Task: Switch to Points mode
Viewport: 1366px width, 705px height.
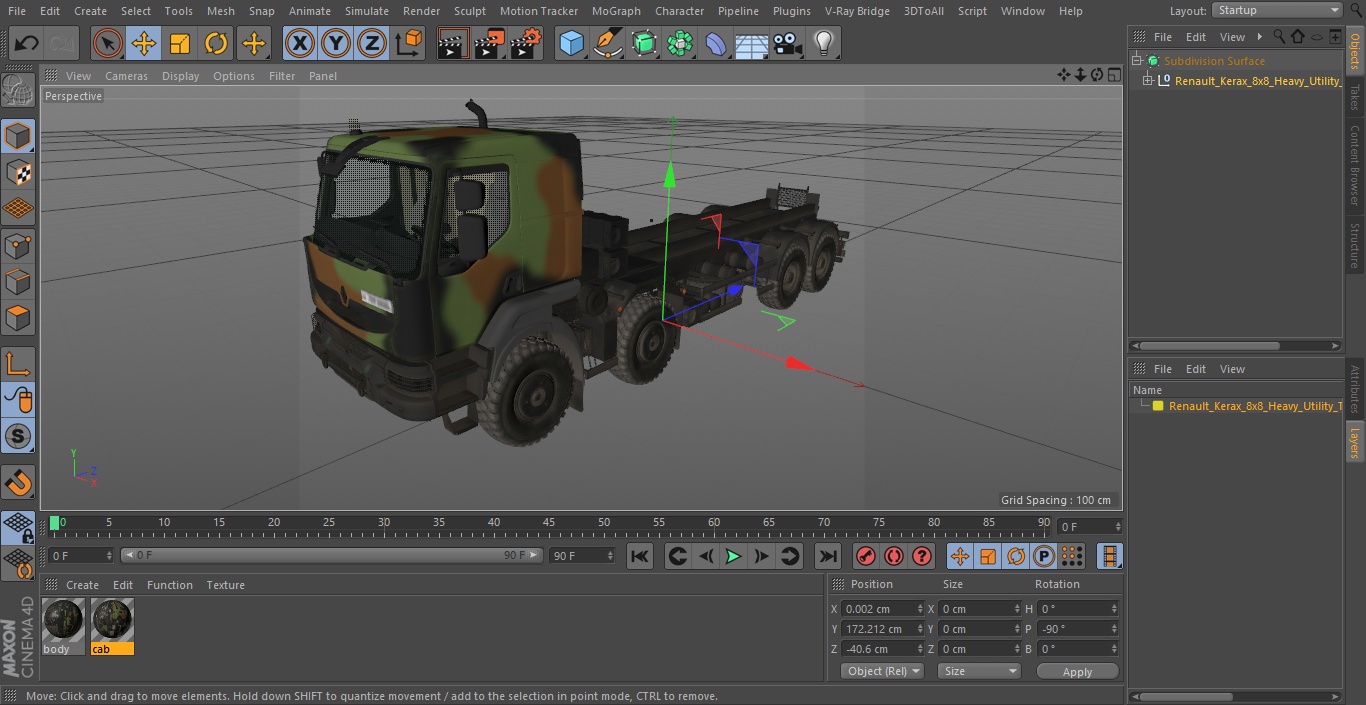Action: (18, 245)
